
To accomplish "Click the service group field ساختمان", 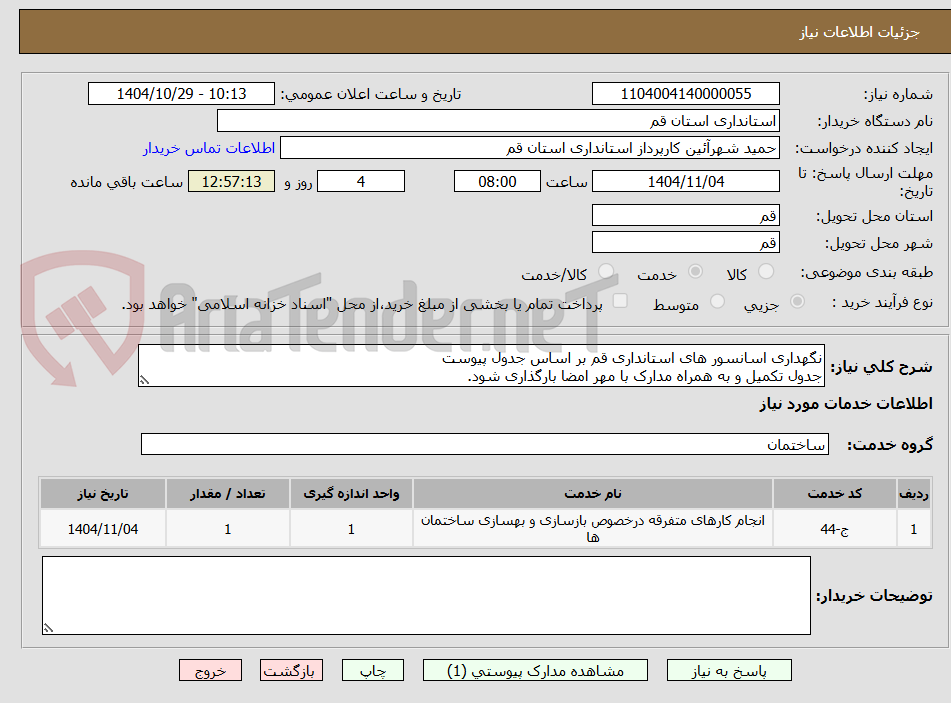I will (485, 444).
